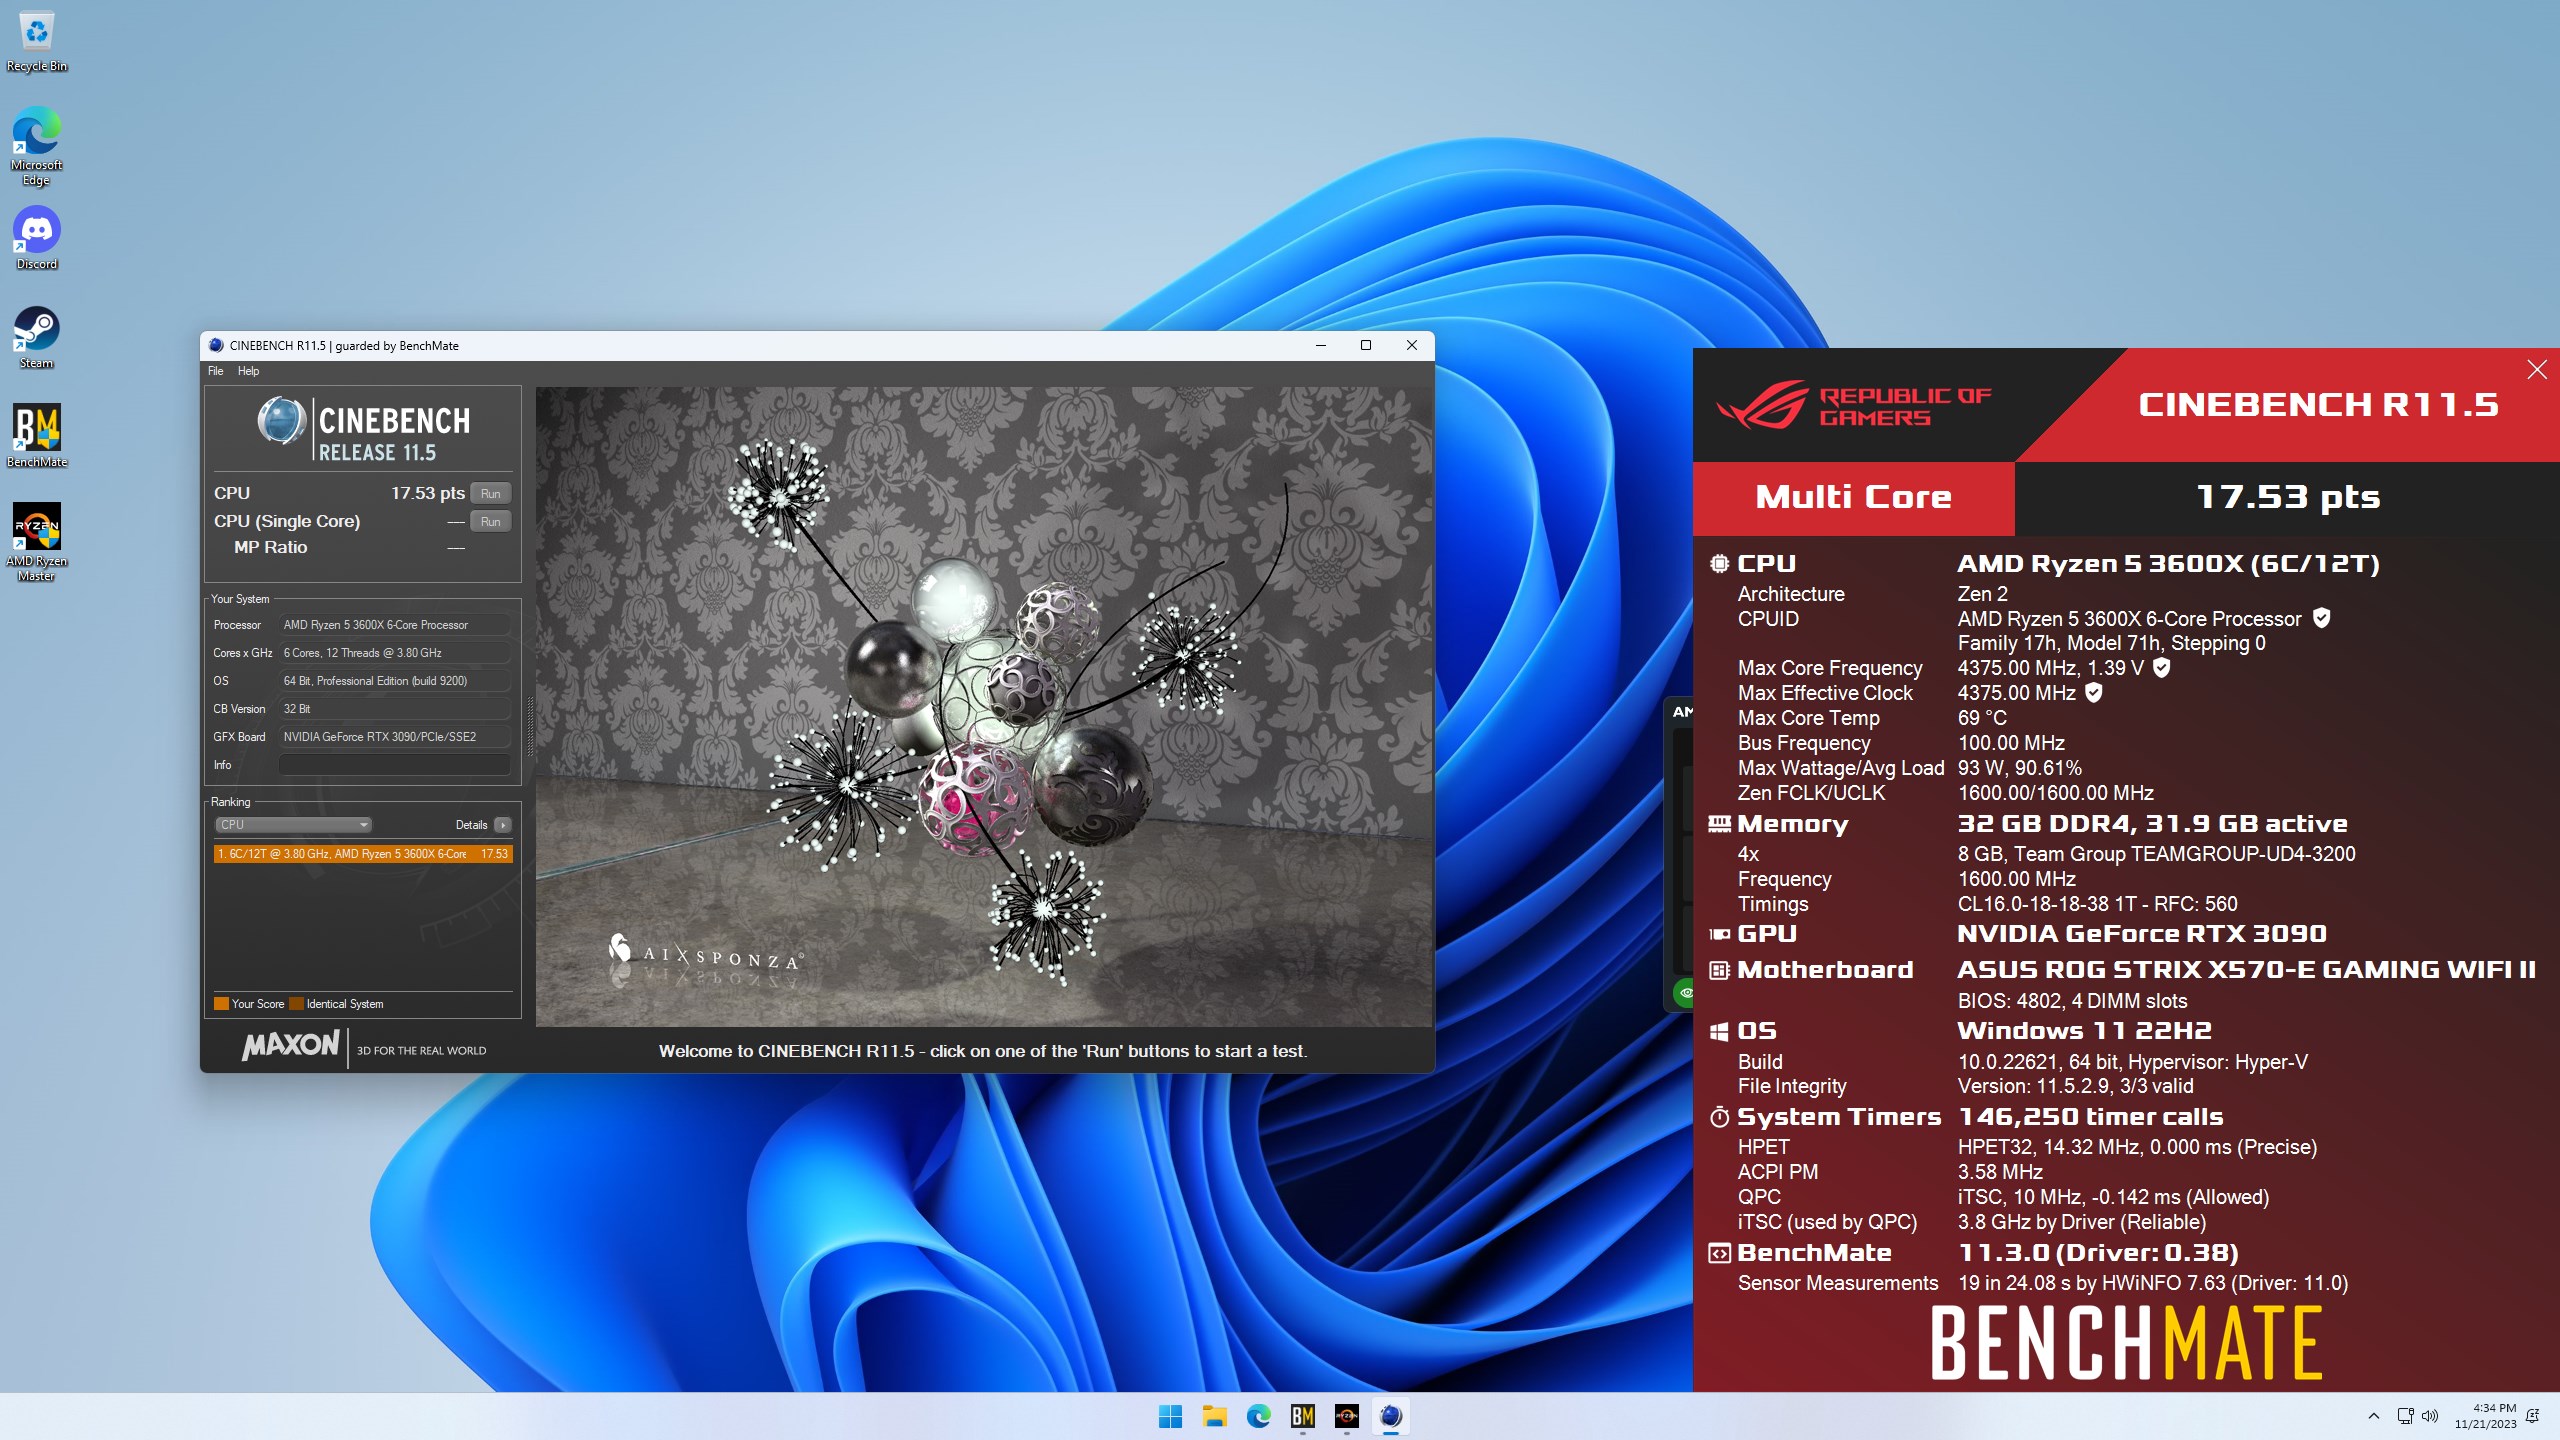The width and height of the screenshot is (2560, 1440).
Task: Open Microsoft Edge from the taskbar
Action: pyautogui.click(x=1258, y=1416)
